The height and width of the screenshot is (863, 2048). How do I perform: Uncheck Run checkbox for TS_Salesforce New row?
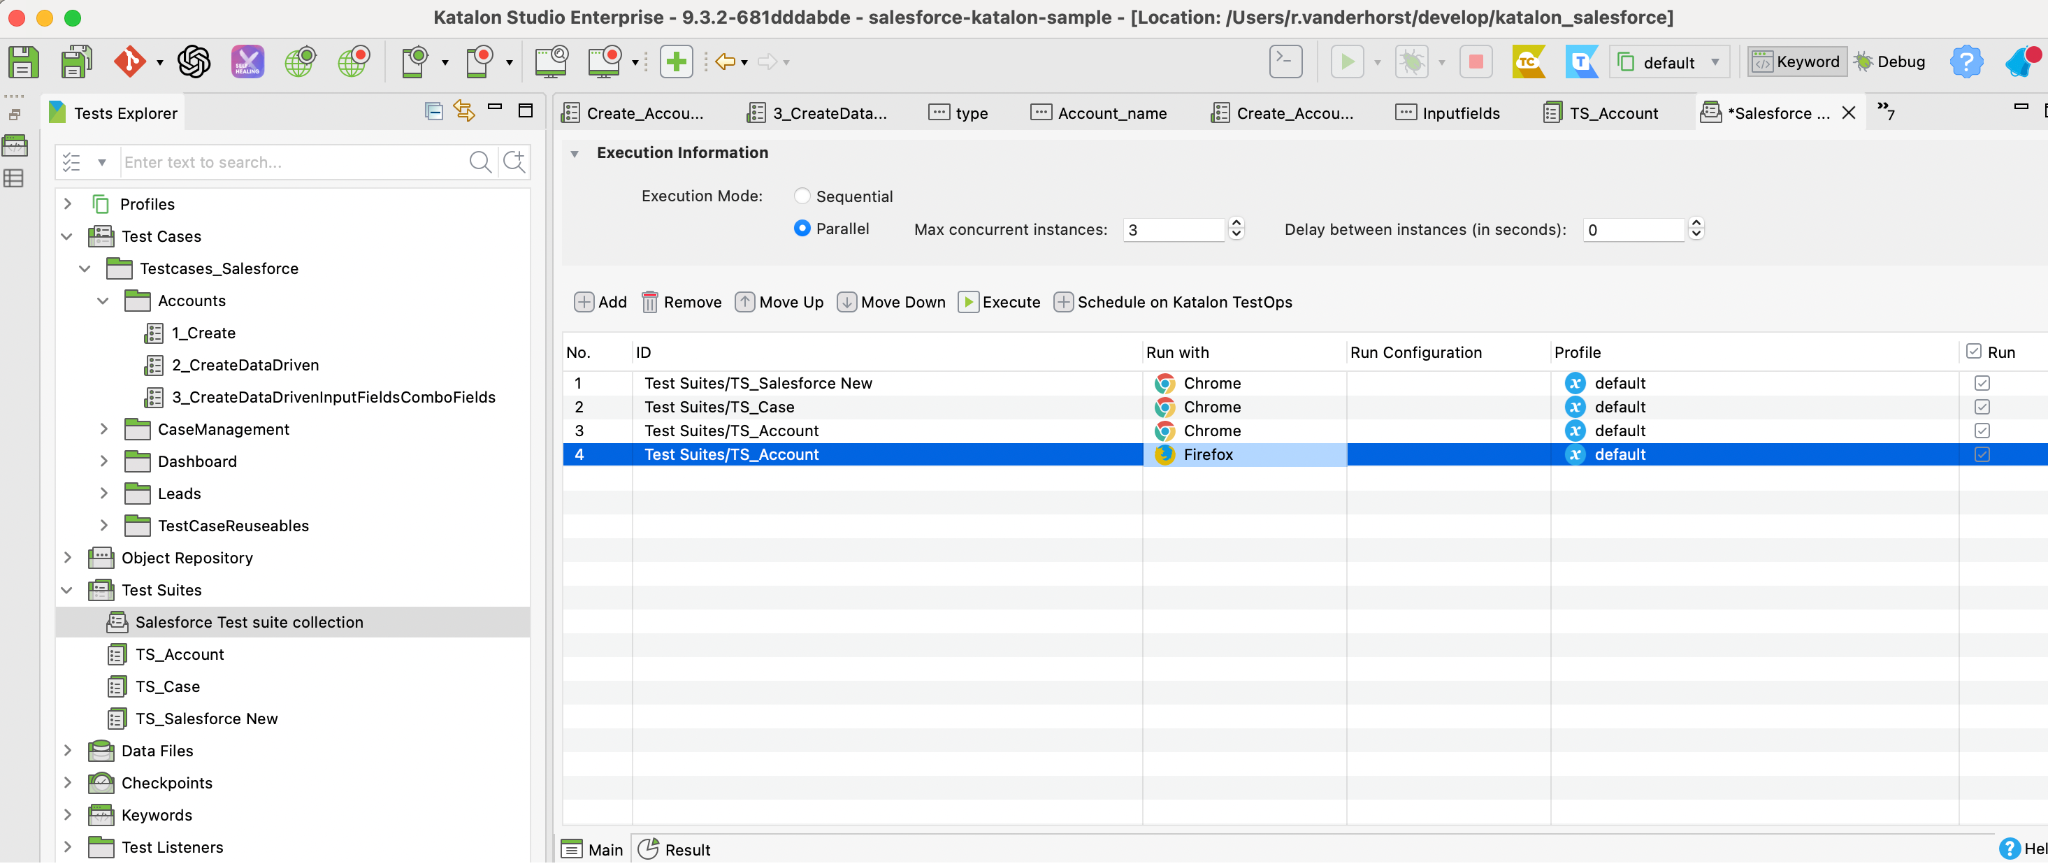tap(1982, 383)
